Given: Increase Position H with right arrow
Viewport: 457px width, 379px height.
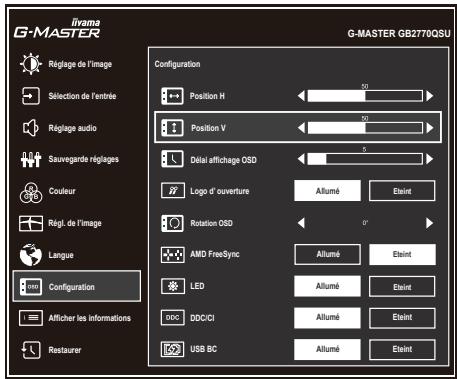Looking at the screenshot, I should [430, 96].
